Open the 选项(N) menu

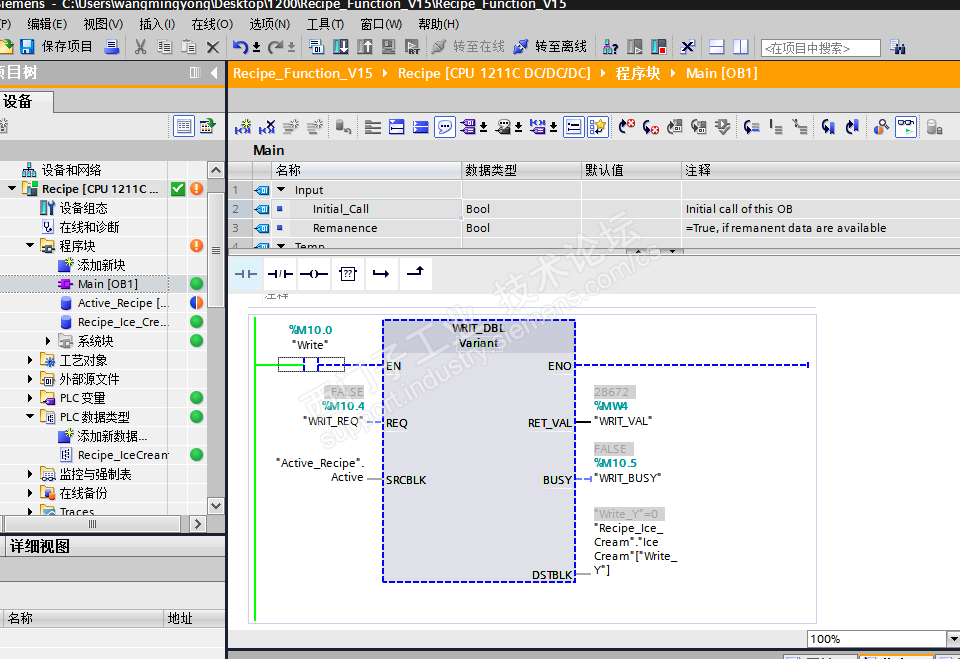269,24
